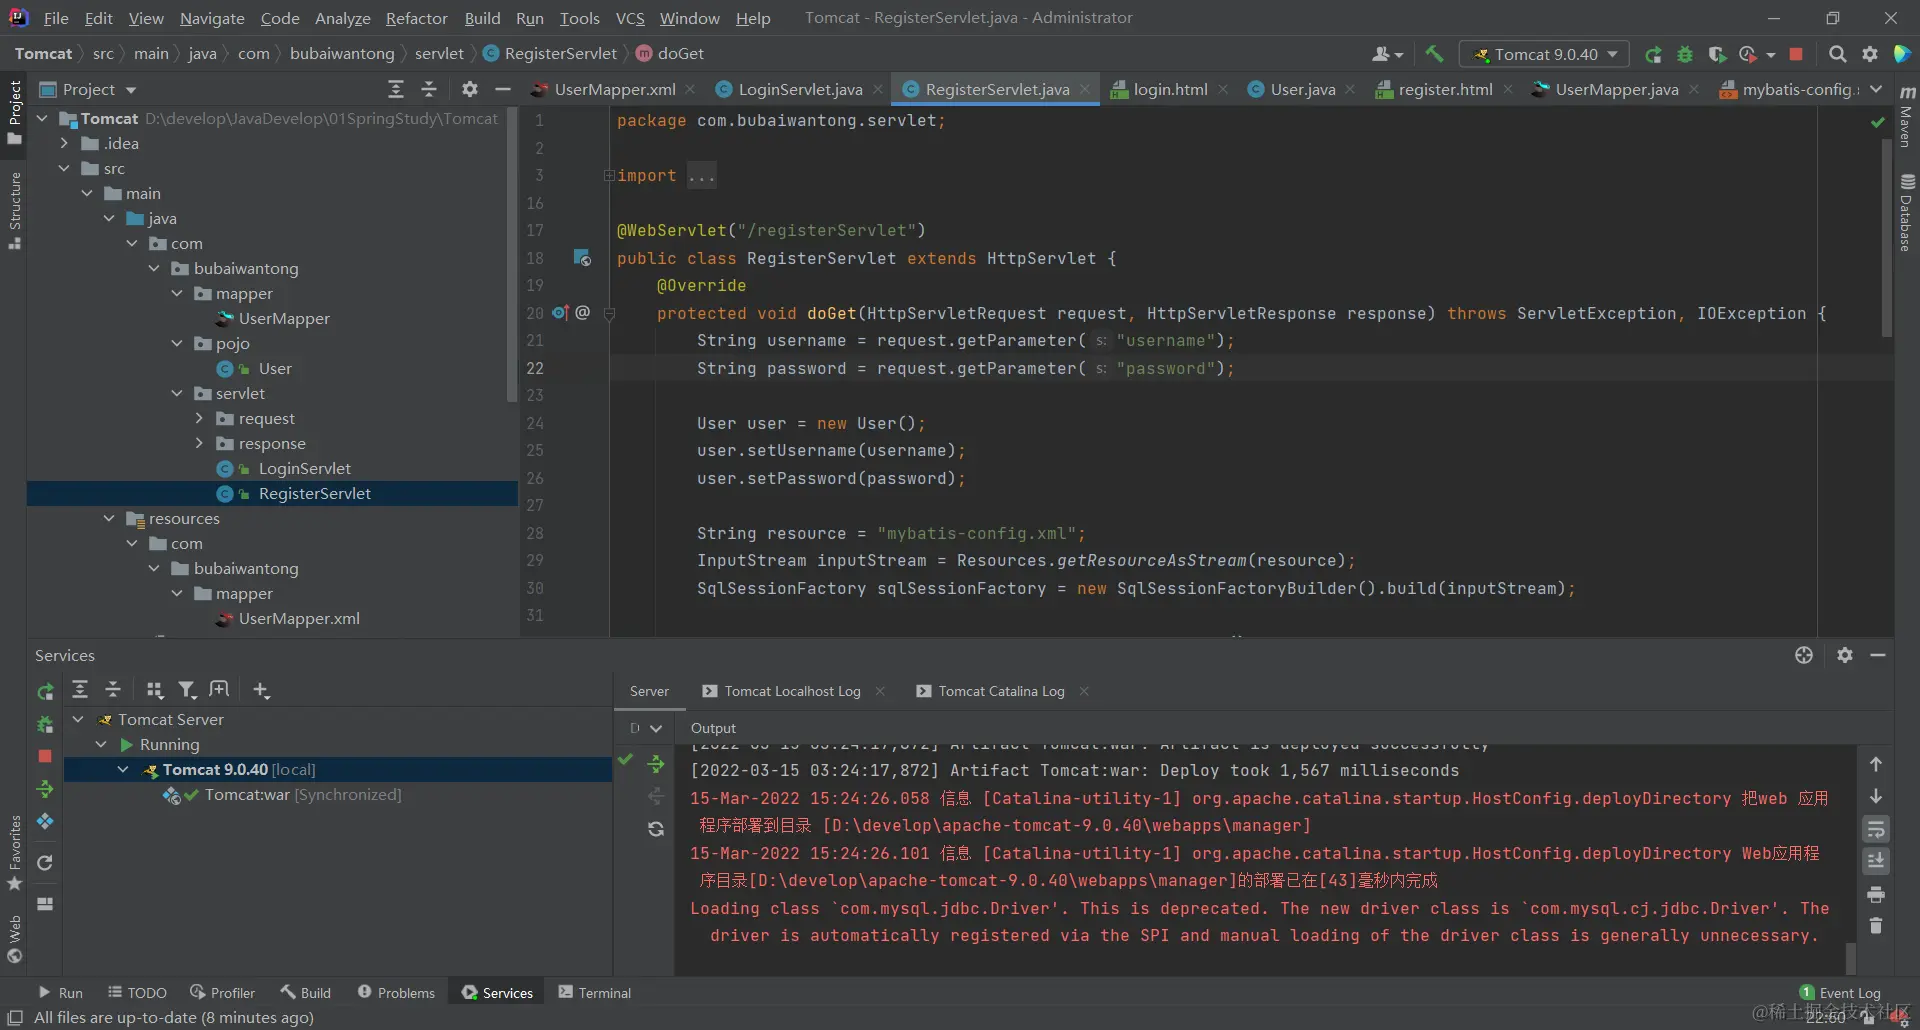The width and height of the screenshot is (1920, 1030).
Task: Switch to the LoginServlet.java tab
Action: (x=800, y=90)
